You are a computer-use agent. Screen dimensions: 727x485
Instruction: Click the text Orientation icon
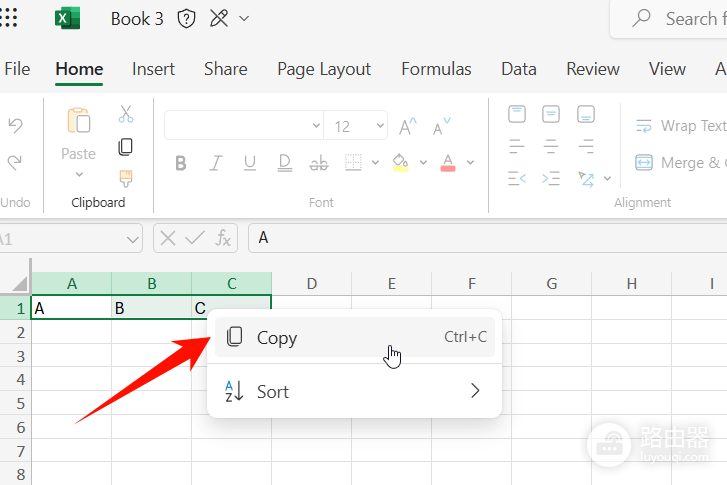pyautogui.click(x=586, y=179)
